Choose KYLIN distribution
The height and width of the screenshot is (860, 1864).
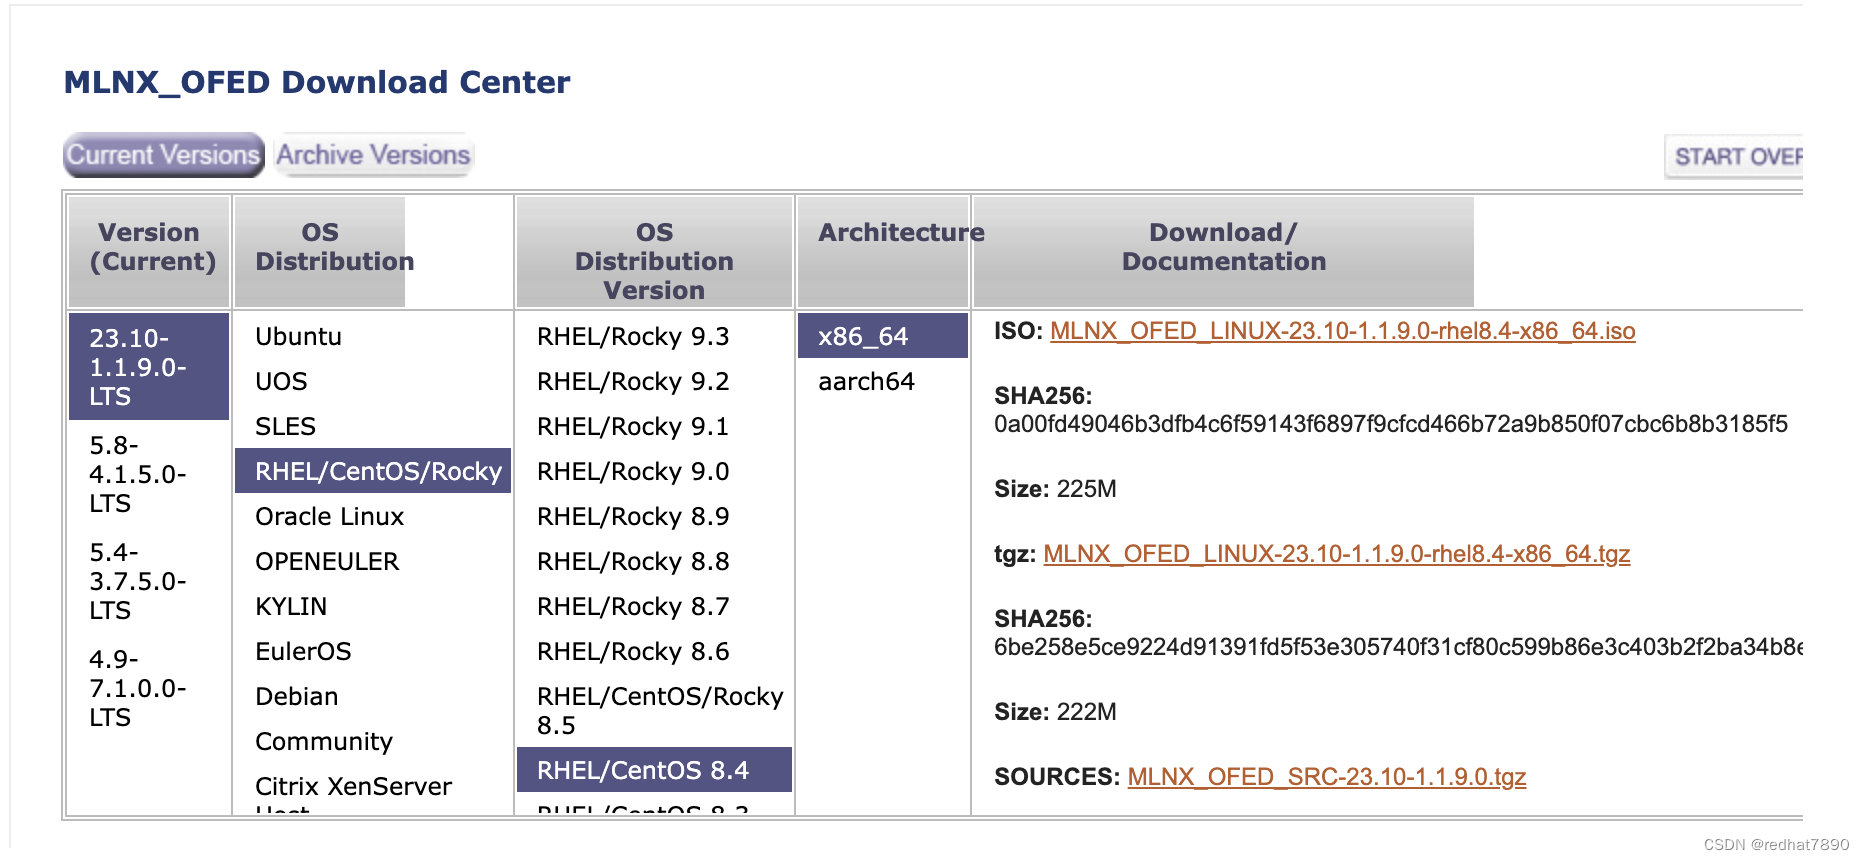373,606
